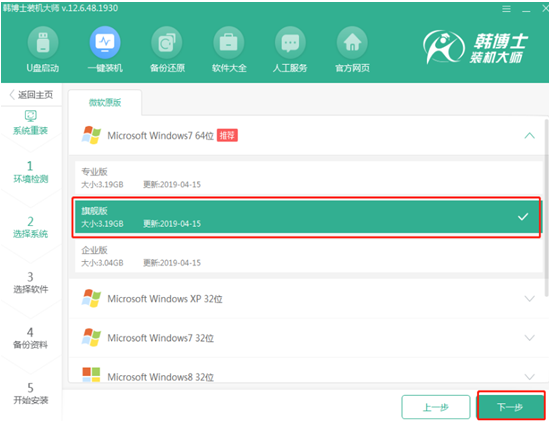
Task: Click 大小:3.04GB under 企业版
Action: point(102,263)
